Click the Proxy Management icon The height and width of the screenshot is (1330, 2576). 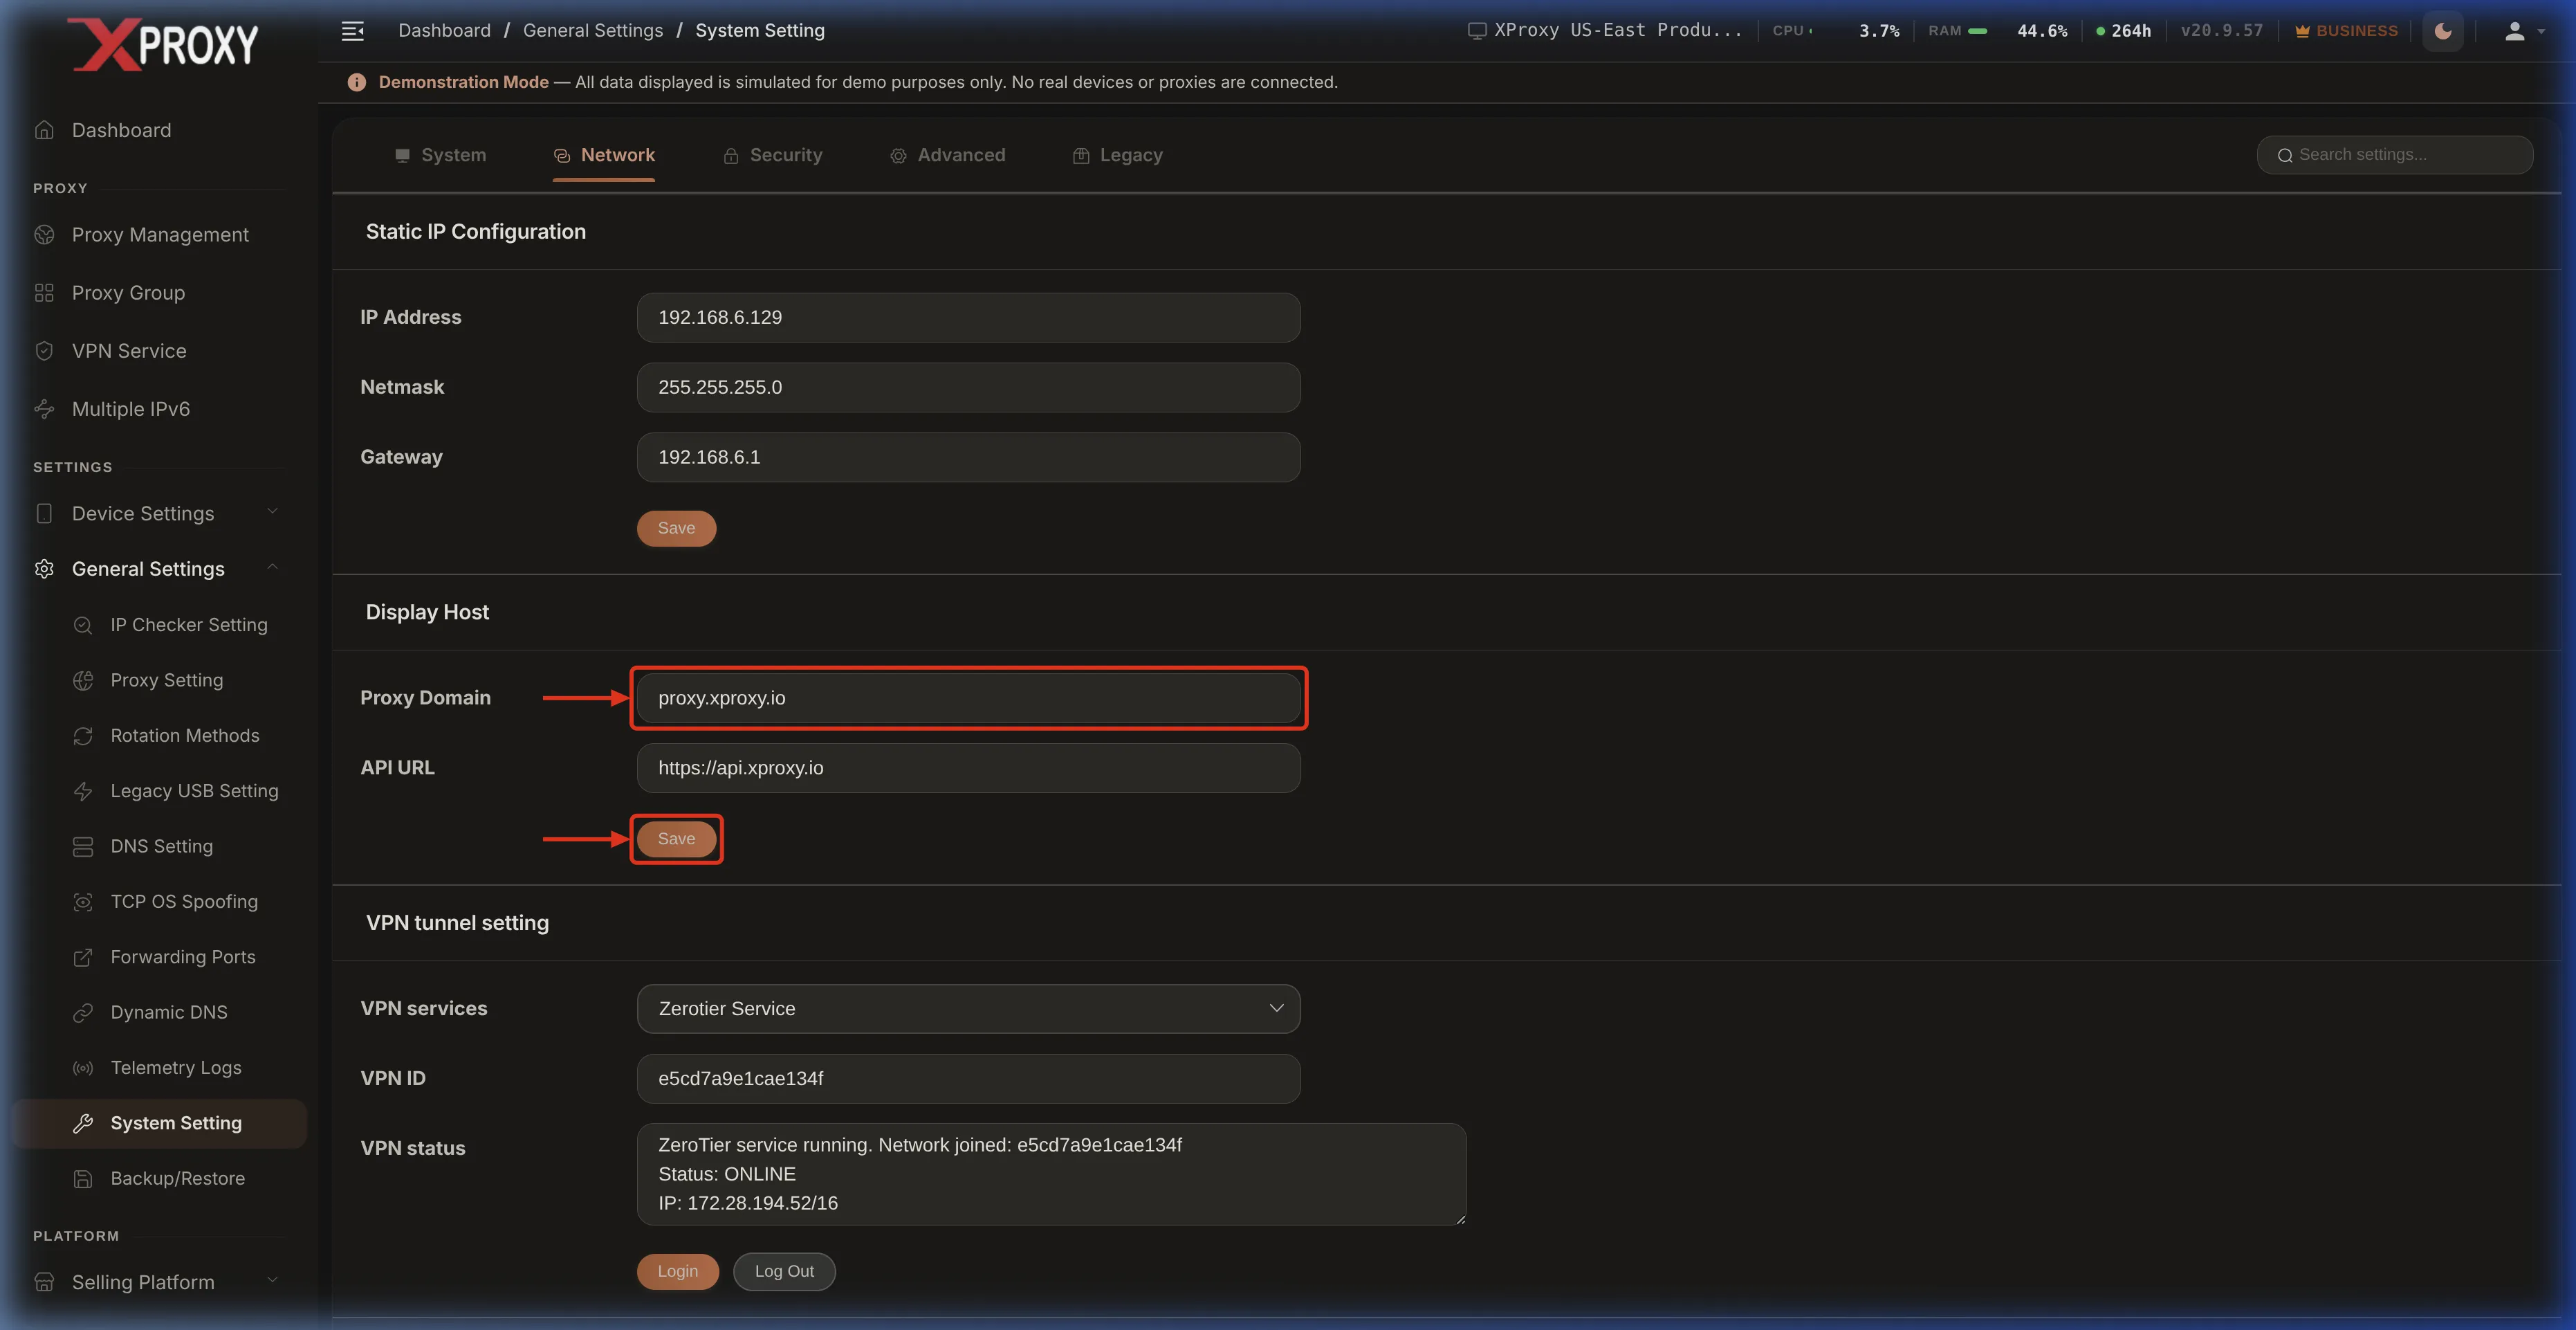(x=44, y=235)
